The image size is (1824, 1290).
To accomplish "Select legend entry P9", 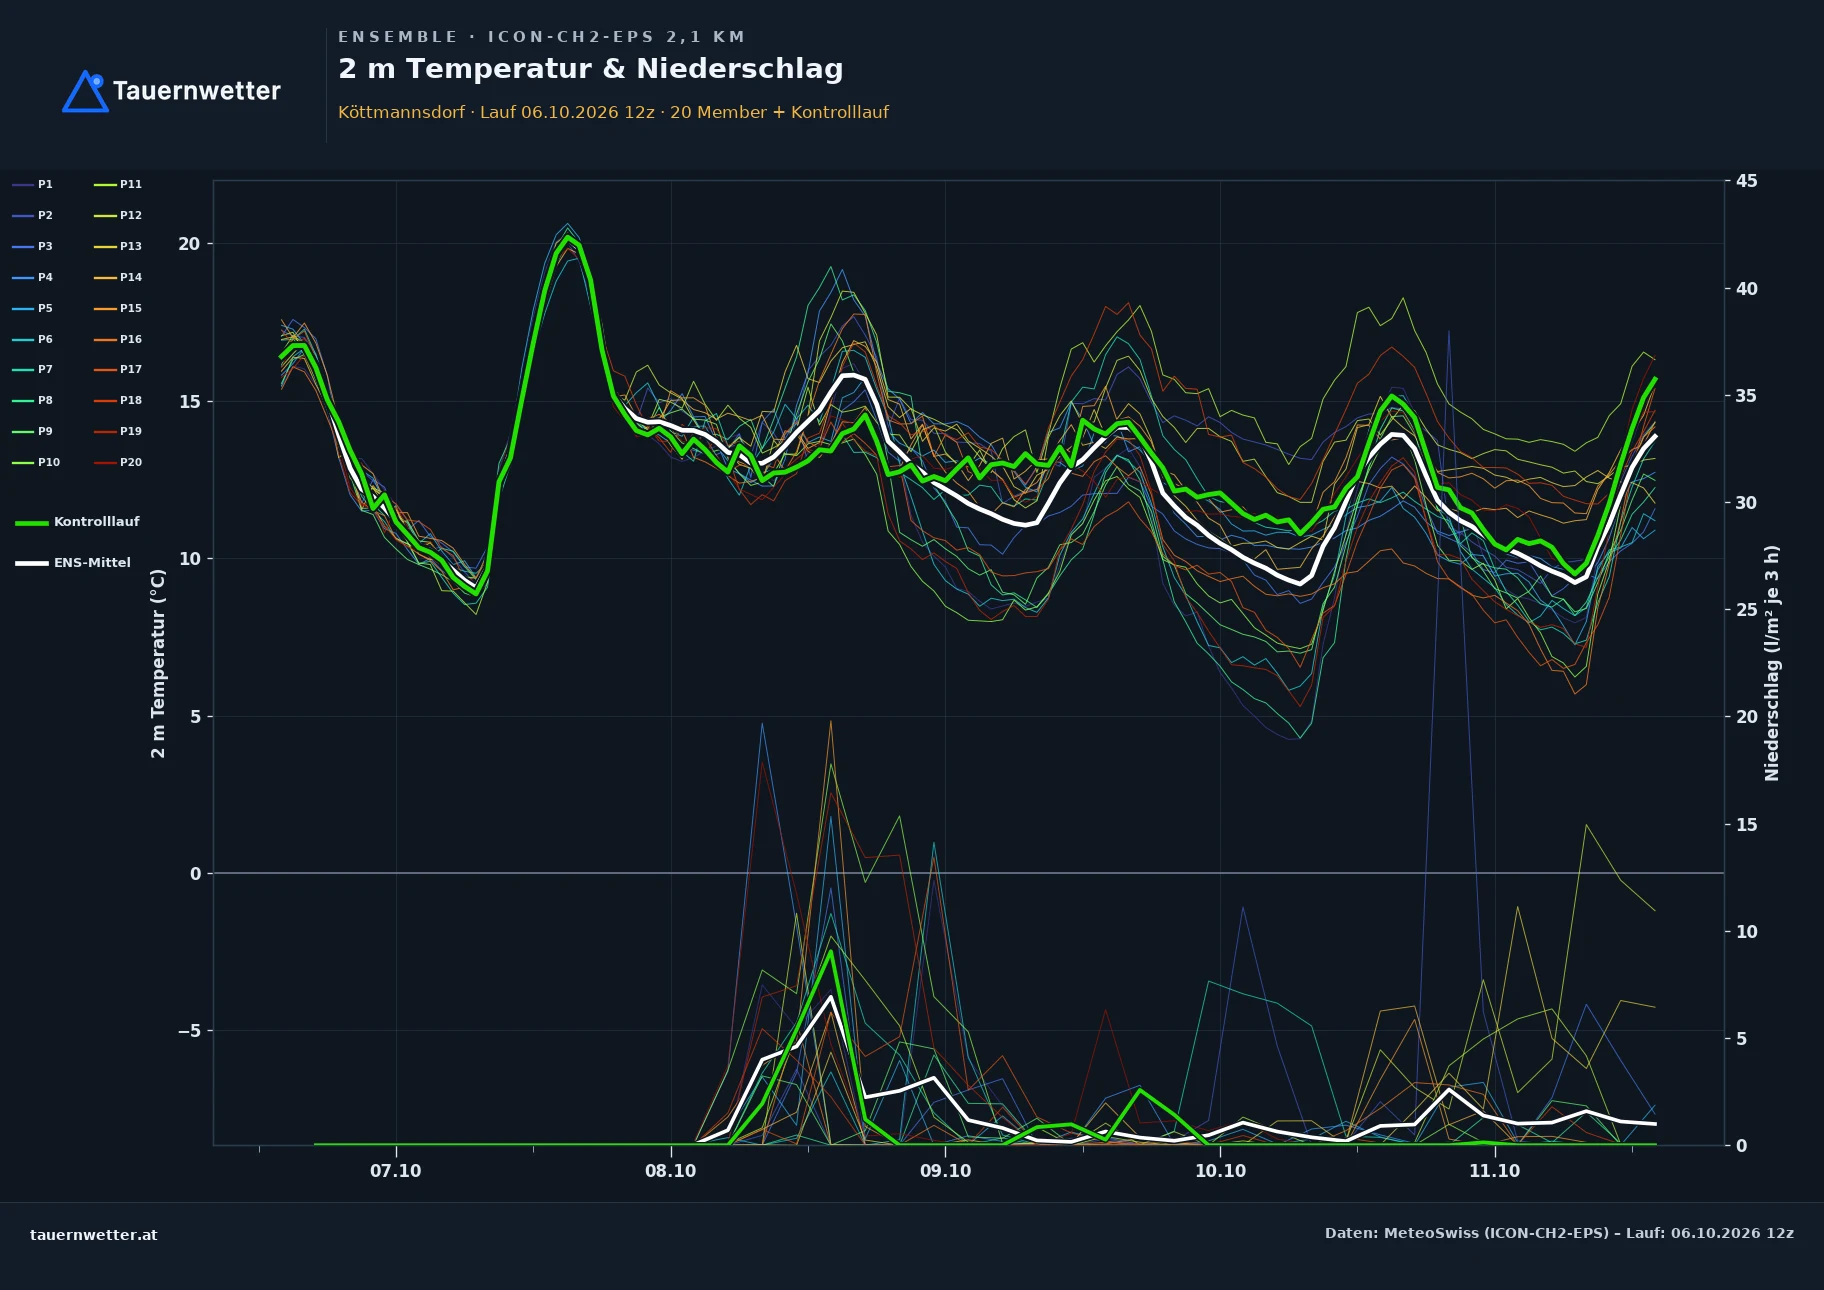I will [32, 431].
